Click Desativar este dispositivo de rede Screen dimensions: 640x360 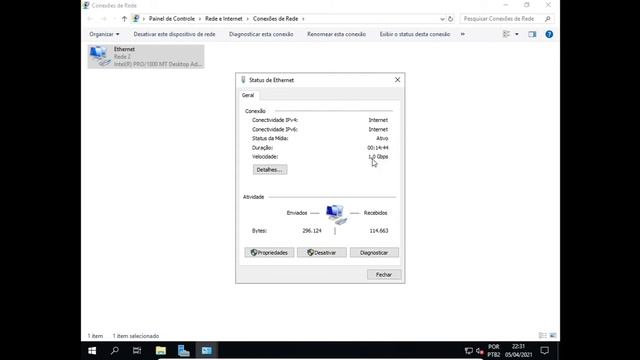click(174, 34)
